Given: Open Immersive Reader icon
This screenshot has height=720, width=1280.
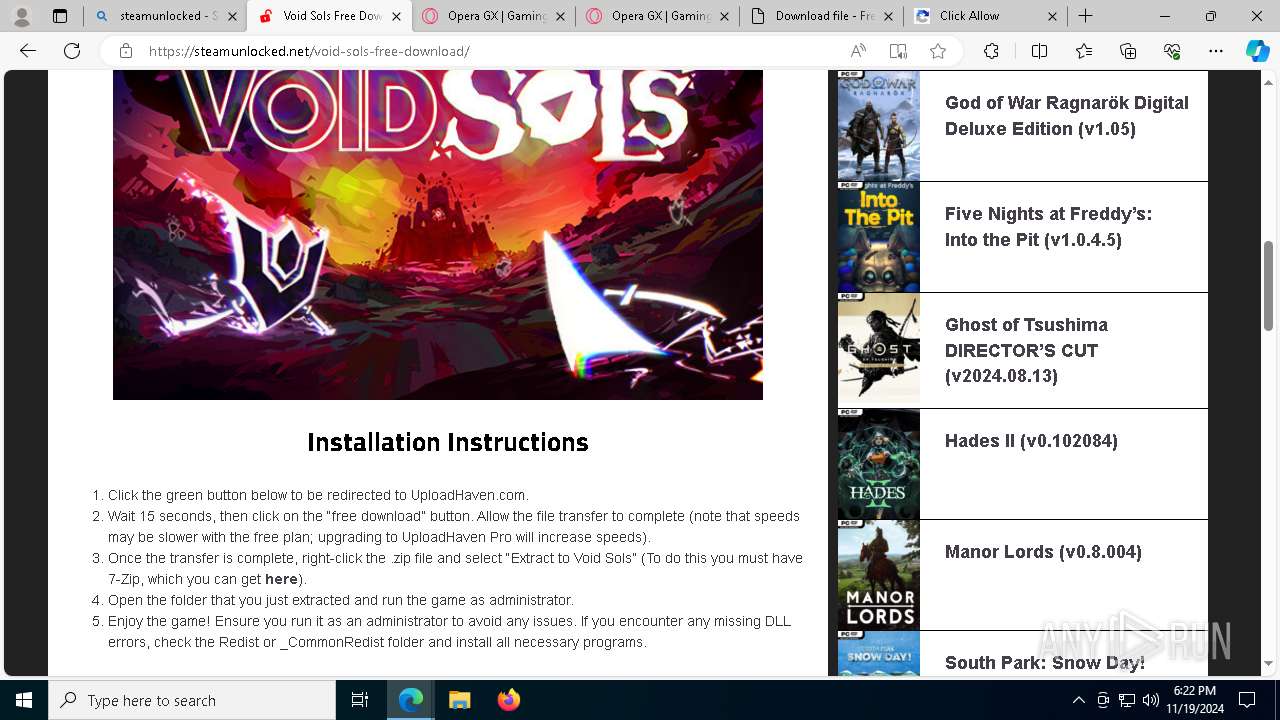Looking at the screenshot, I should (898, 51).
